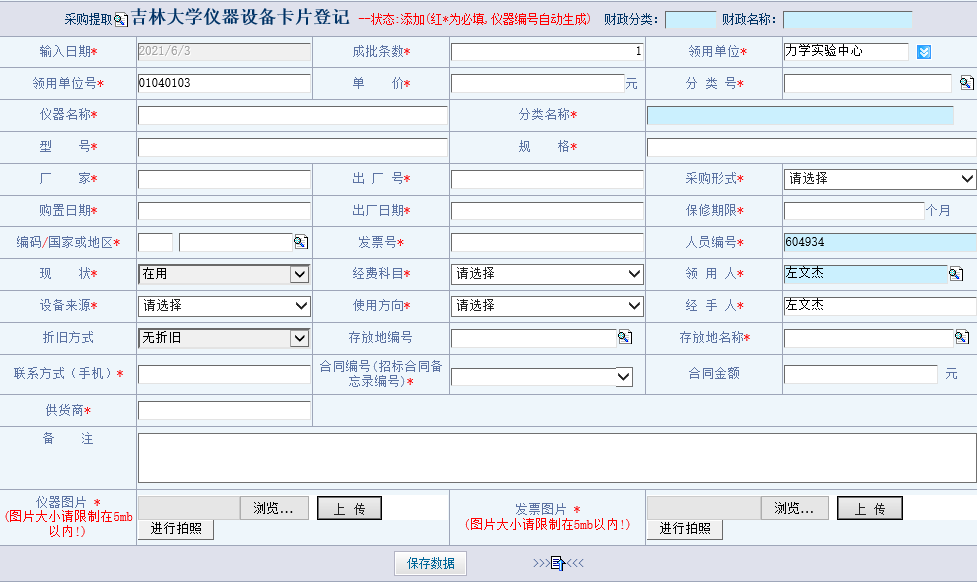This screenshot has height=582, width=977.
Task: Open the 分类号 lookup icon
Action: [966, 83]
